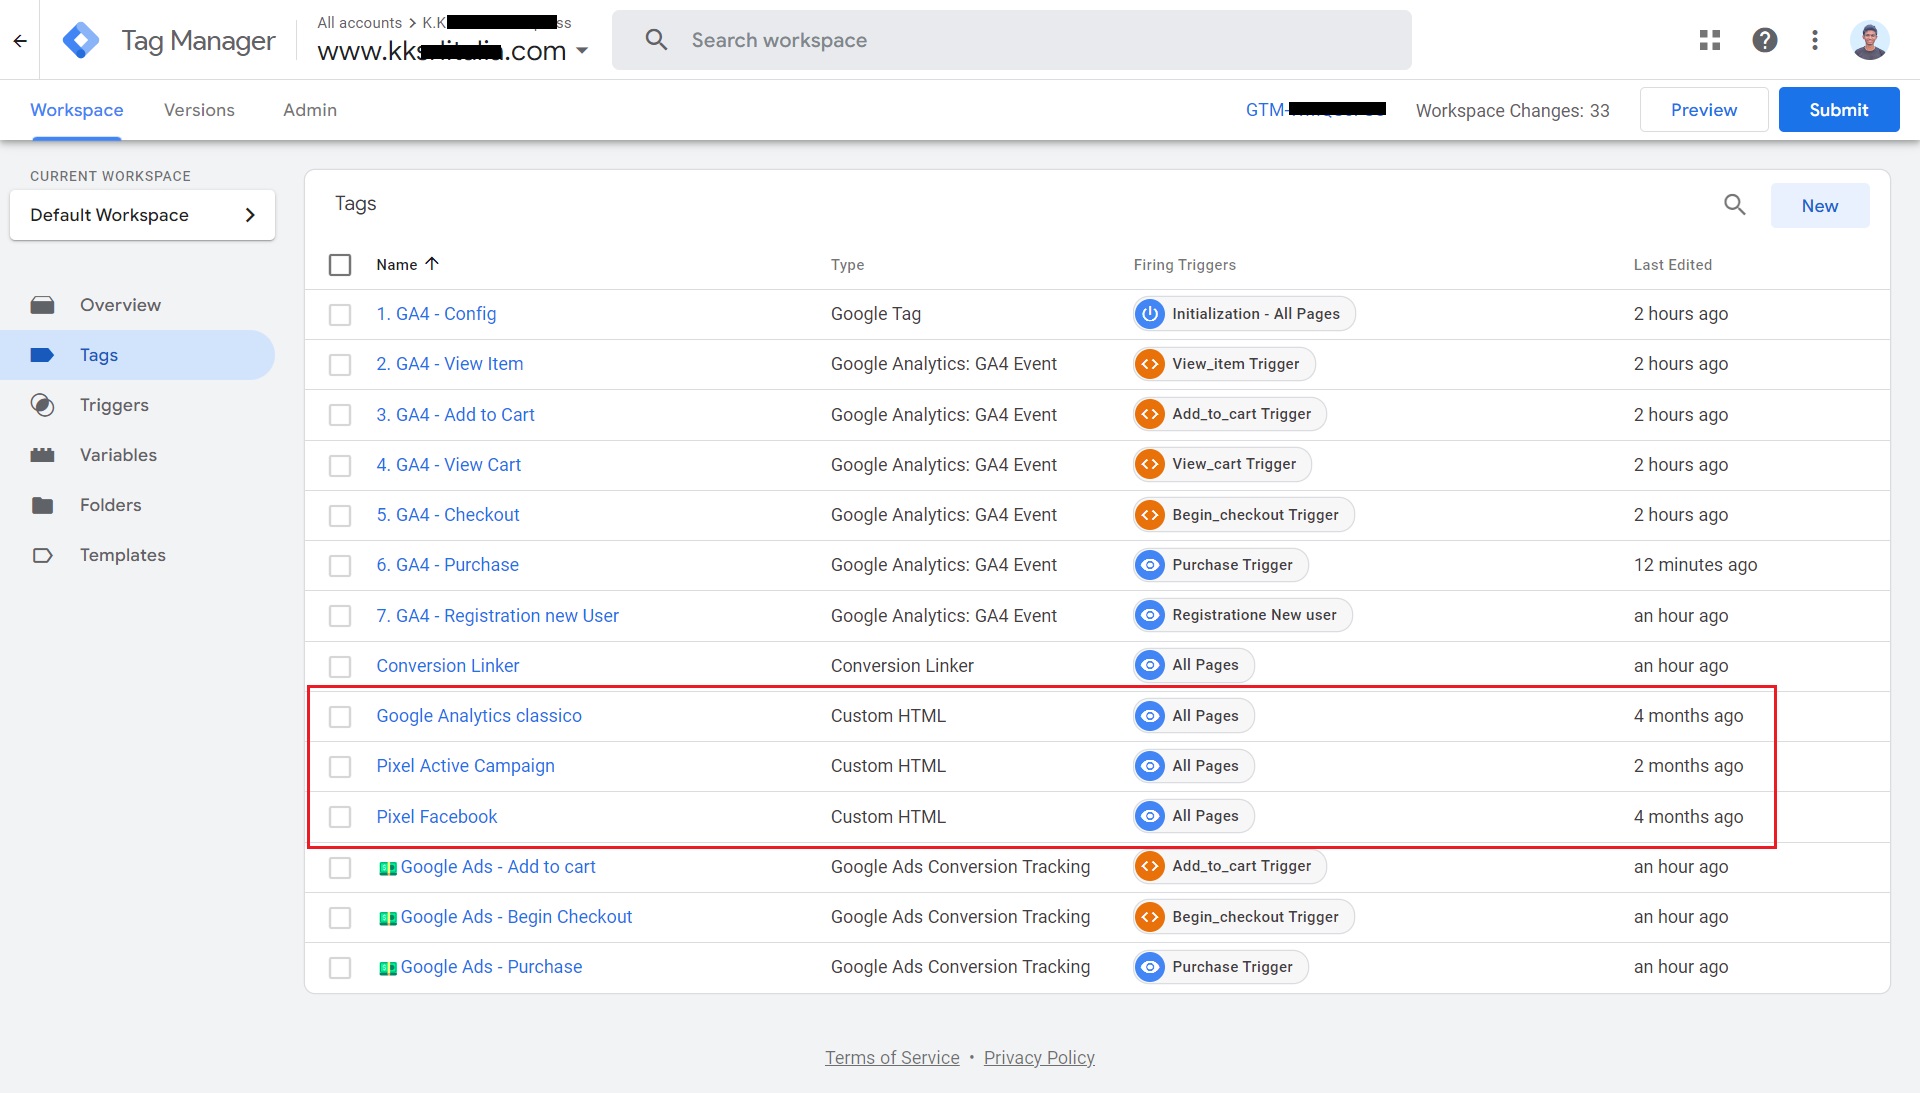The image size is (1920, 1093).
Task: Toggle the select-all tags checkbox
Action: pos(340,265)
